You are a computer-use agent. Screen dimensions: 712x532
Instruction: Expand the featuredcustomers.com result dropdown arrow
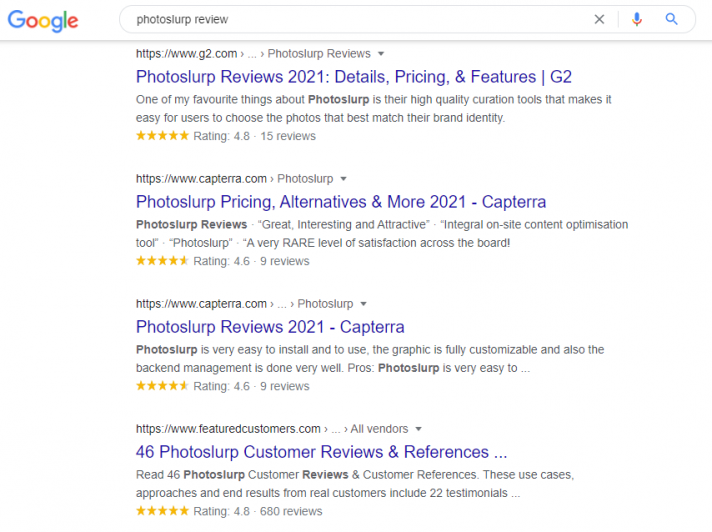click(419, 429)
